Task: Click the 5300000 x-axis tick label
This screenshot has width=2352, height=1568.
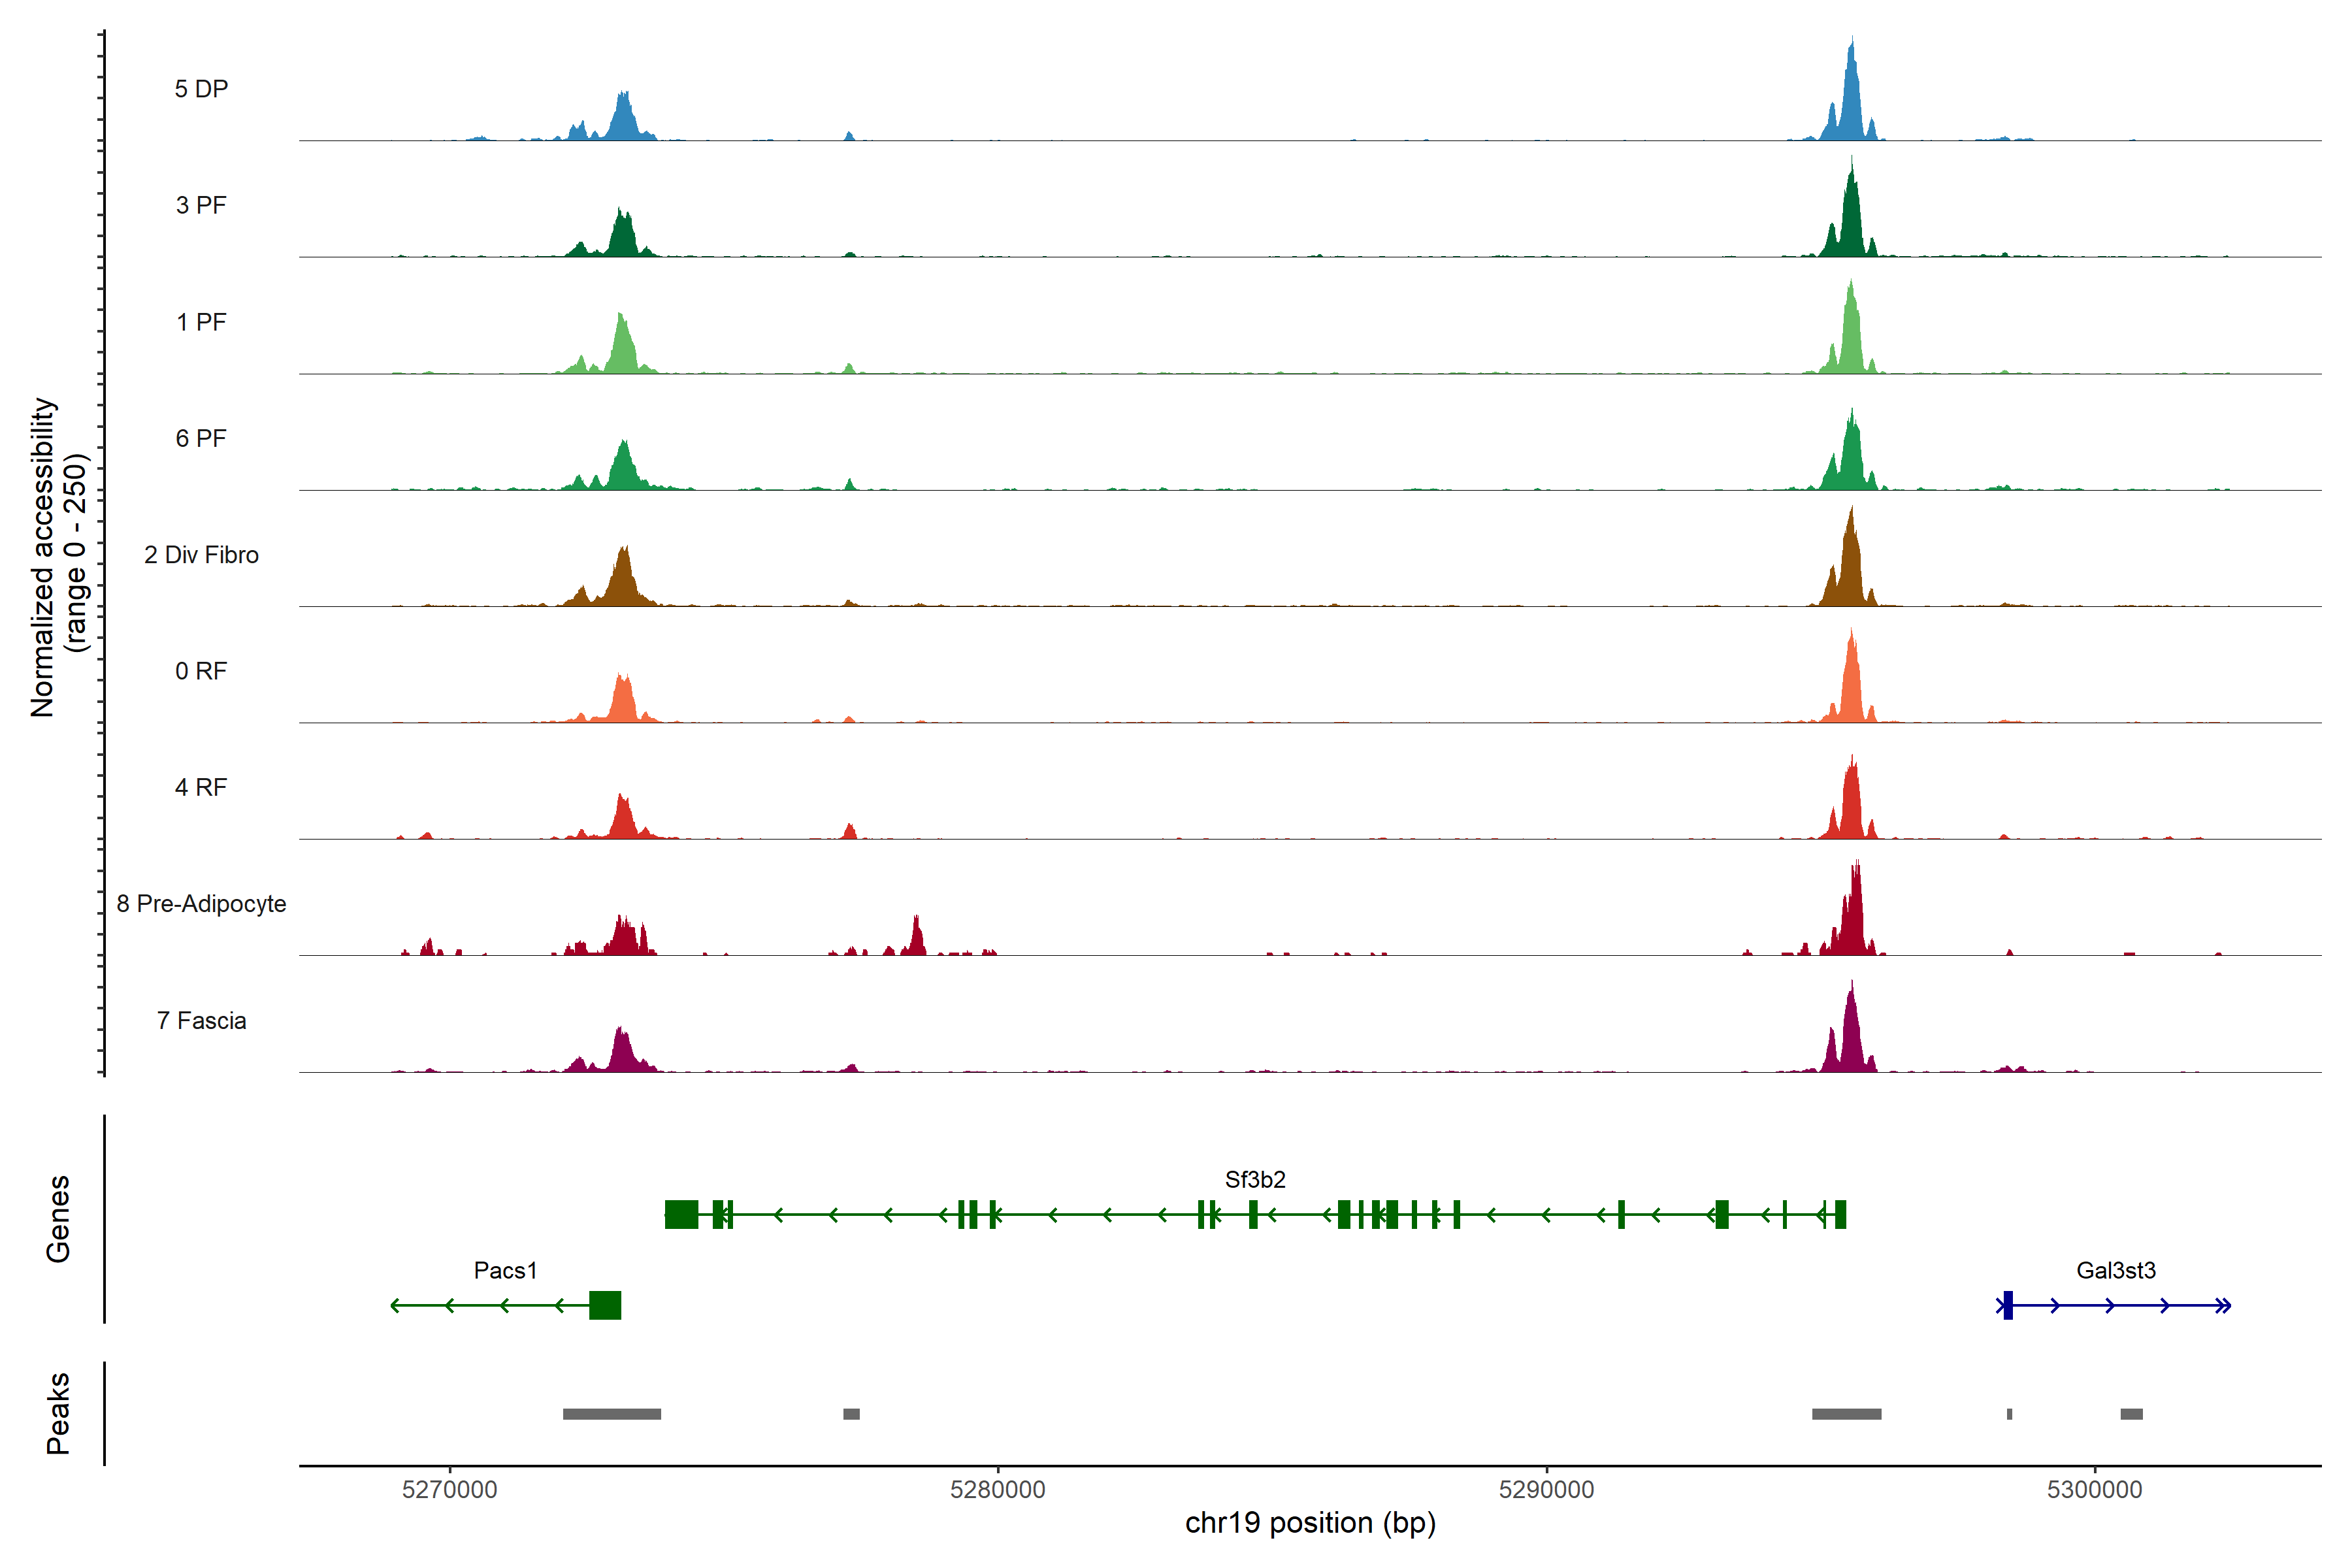Action: click(x=2094, y=1489)
